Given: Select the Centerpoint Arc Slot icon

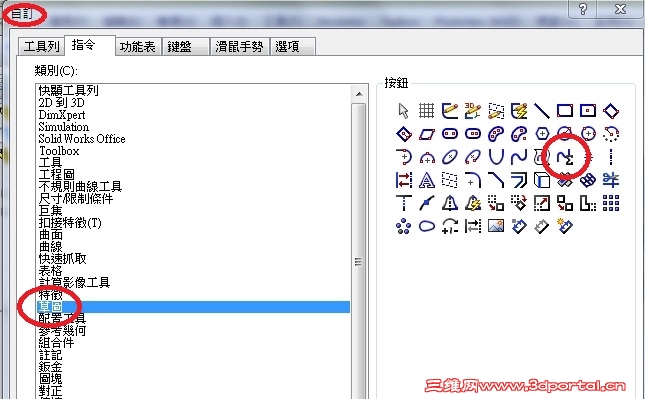Looking at the screenshot, I should pyautogui.click(x=519, y=134).
